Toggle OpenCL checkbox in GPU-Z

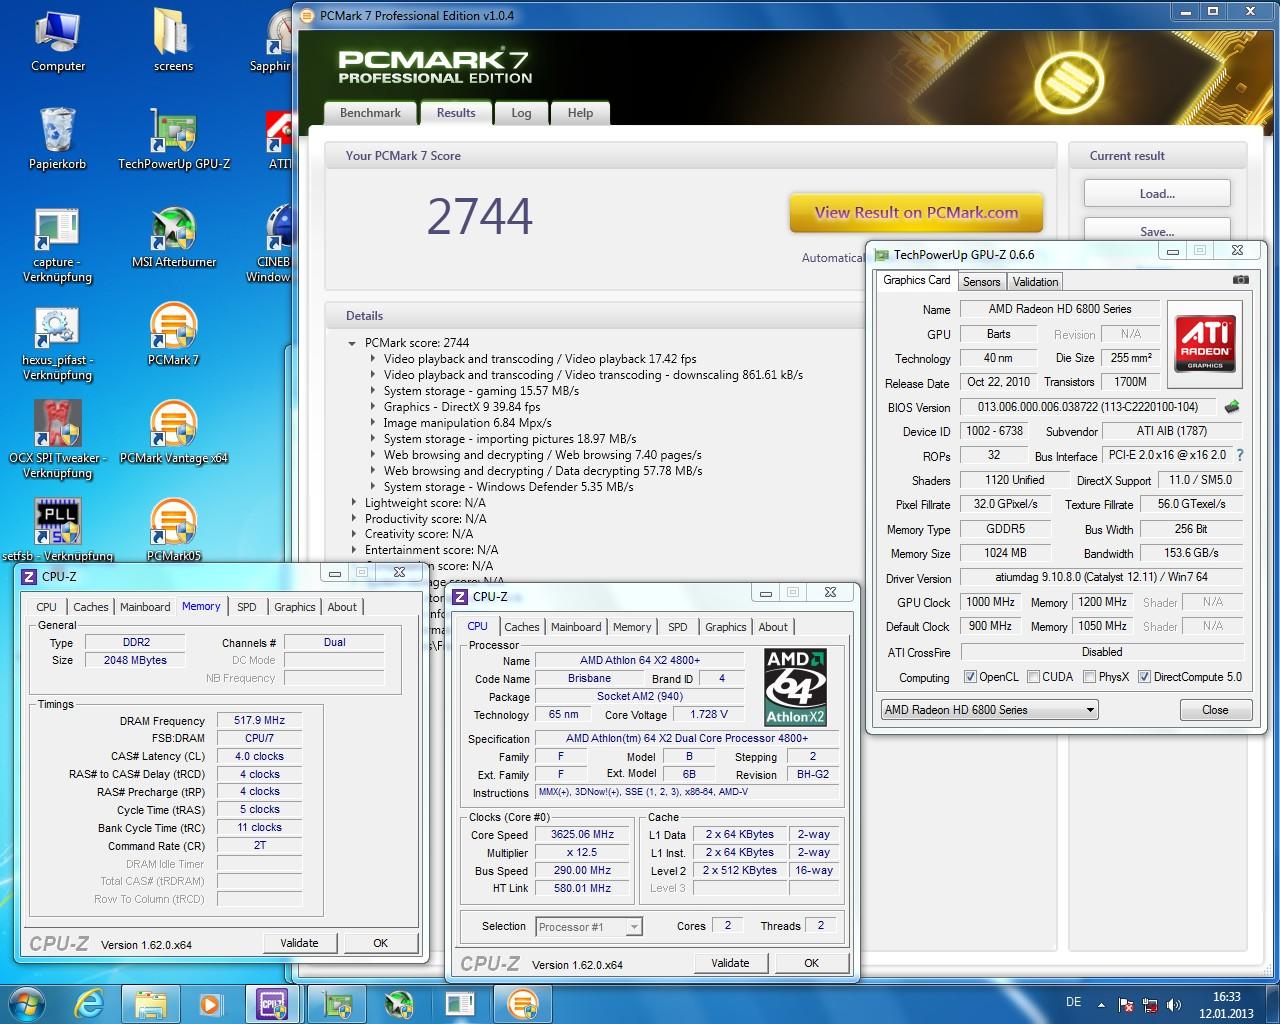(x=970, y=677)
